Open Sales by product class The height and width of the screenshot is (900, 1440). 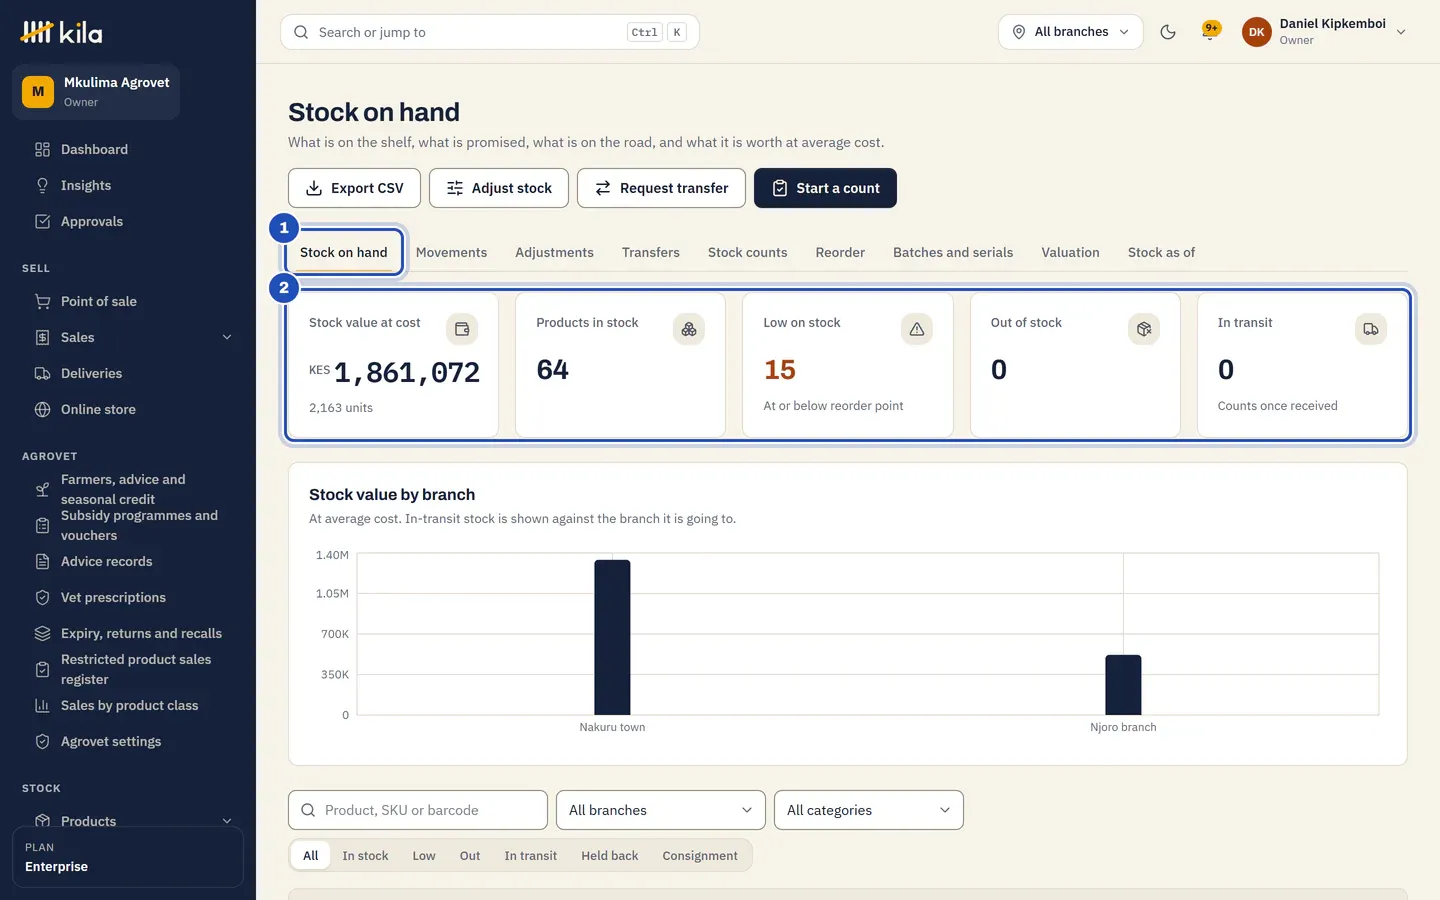[128, 705]
